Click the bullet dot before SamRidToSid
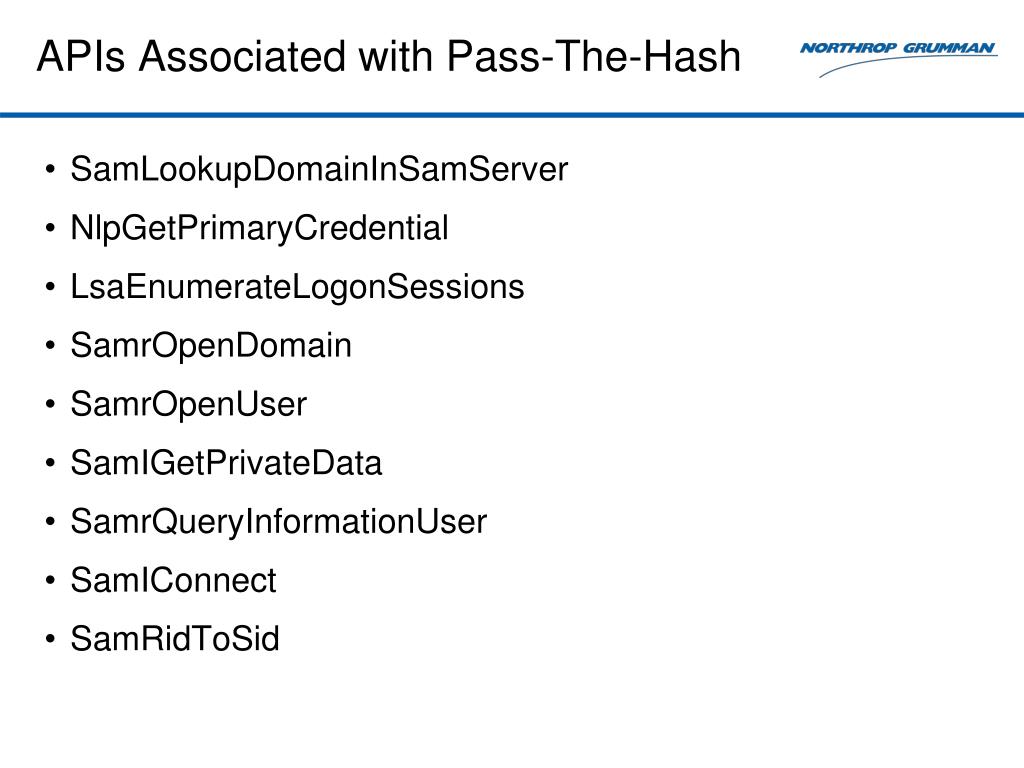 pos(50,639)
